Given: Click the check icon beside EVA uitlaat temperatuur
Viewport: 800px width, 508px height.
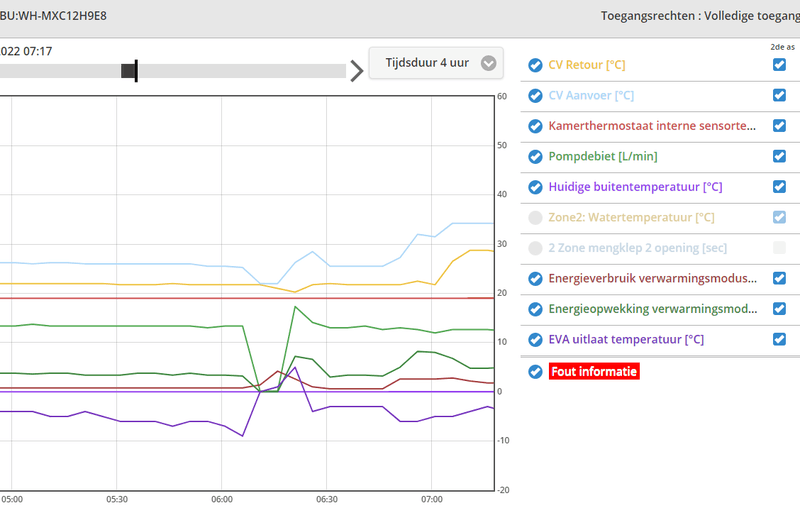Looking at the screenshot, I should pyautogui.click(x=536, y=339).
